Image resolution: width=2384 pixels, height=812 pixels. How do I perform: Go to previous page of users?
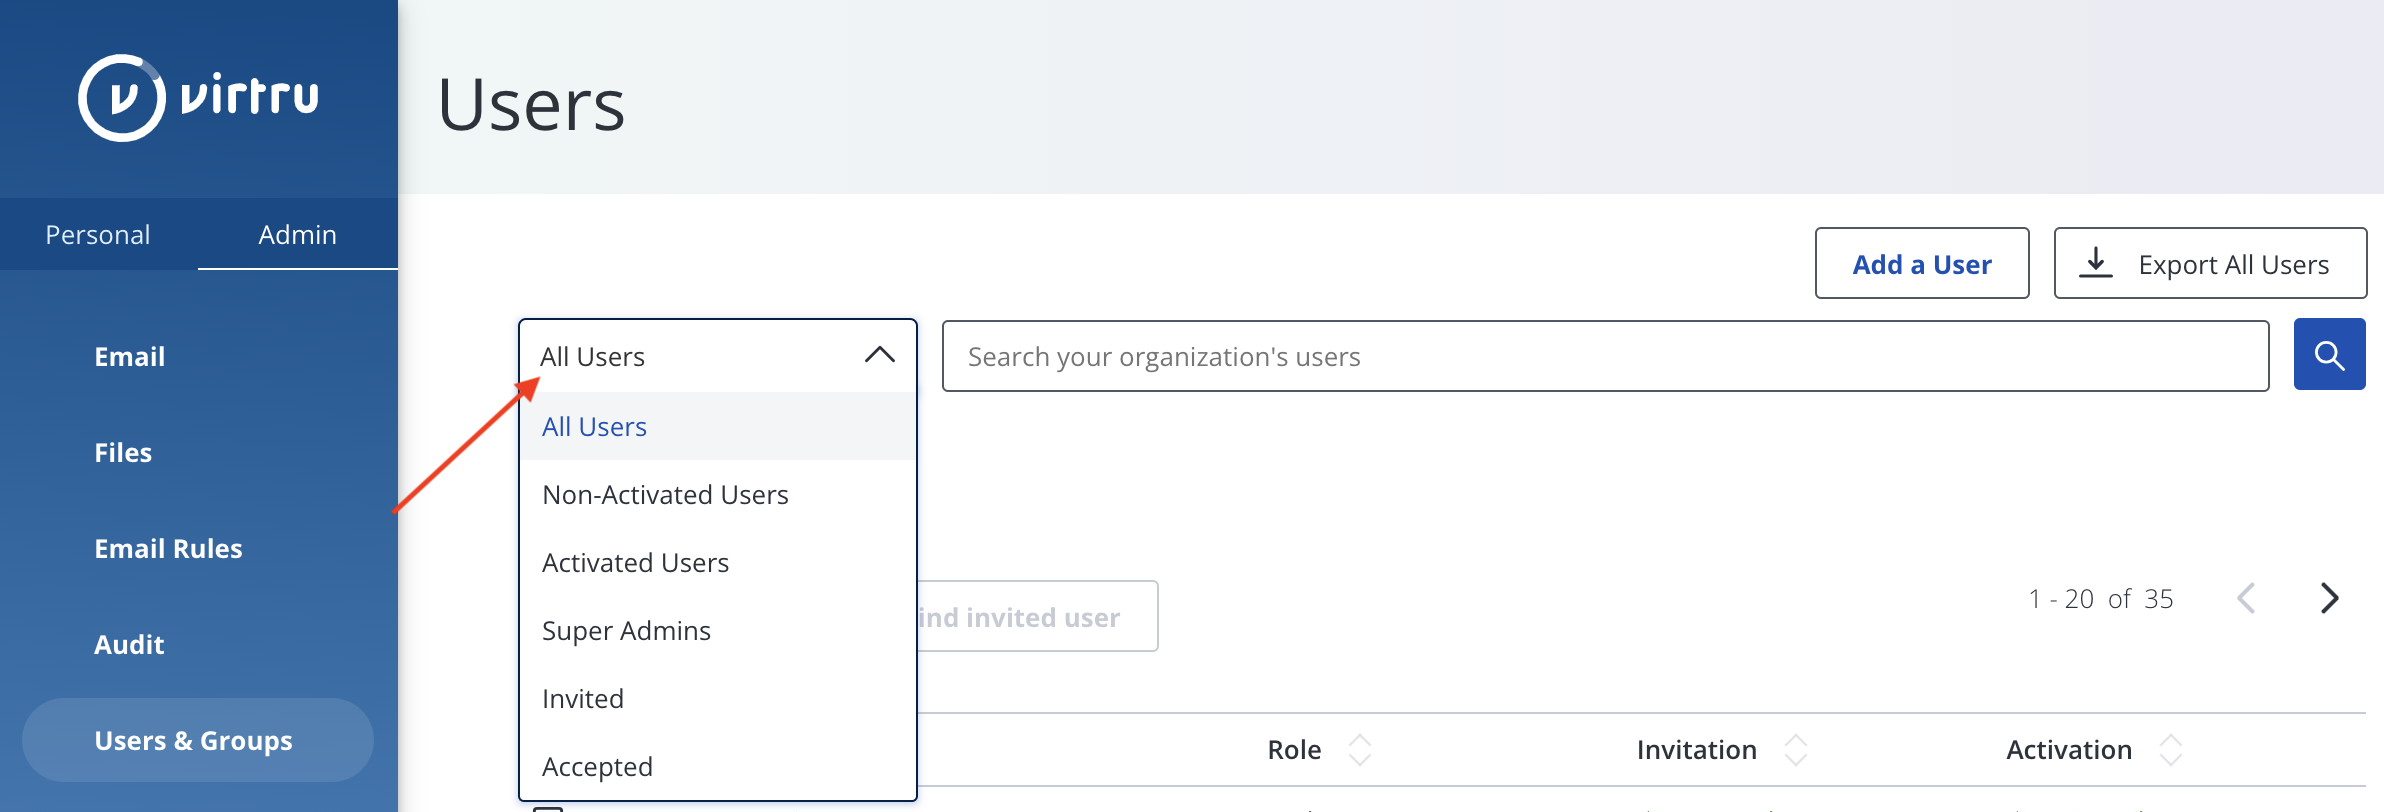2246,598
